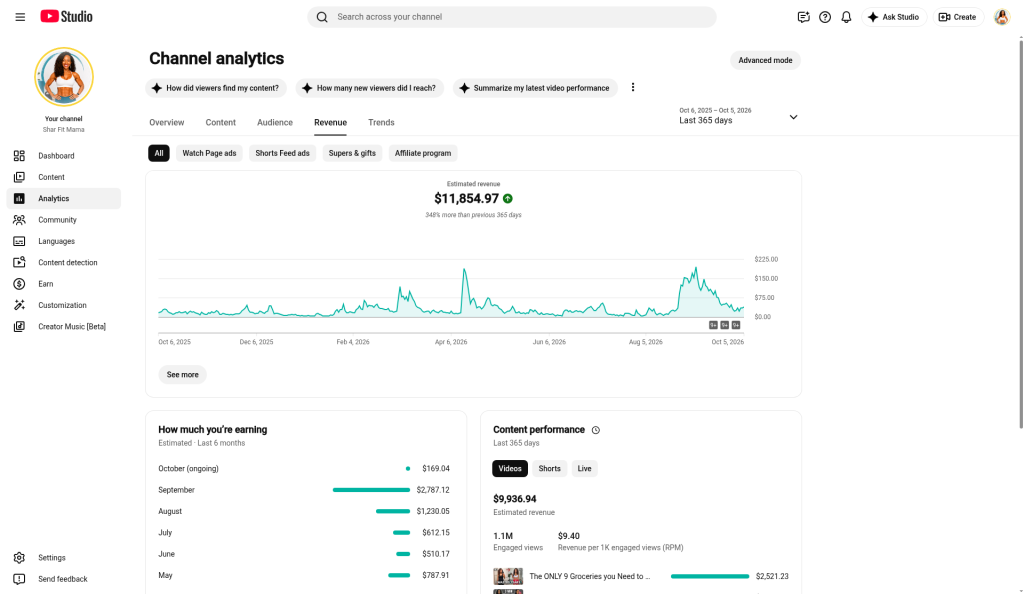Expand the Last 365 days date dropdown

click(739, 116)
